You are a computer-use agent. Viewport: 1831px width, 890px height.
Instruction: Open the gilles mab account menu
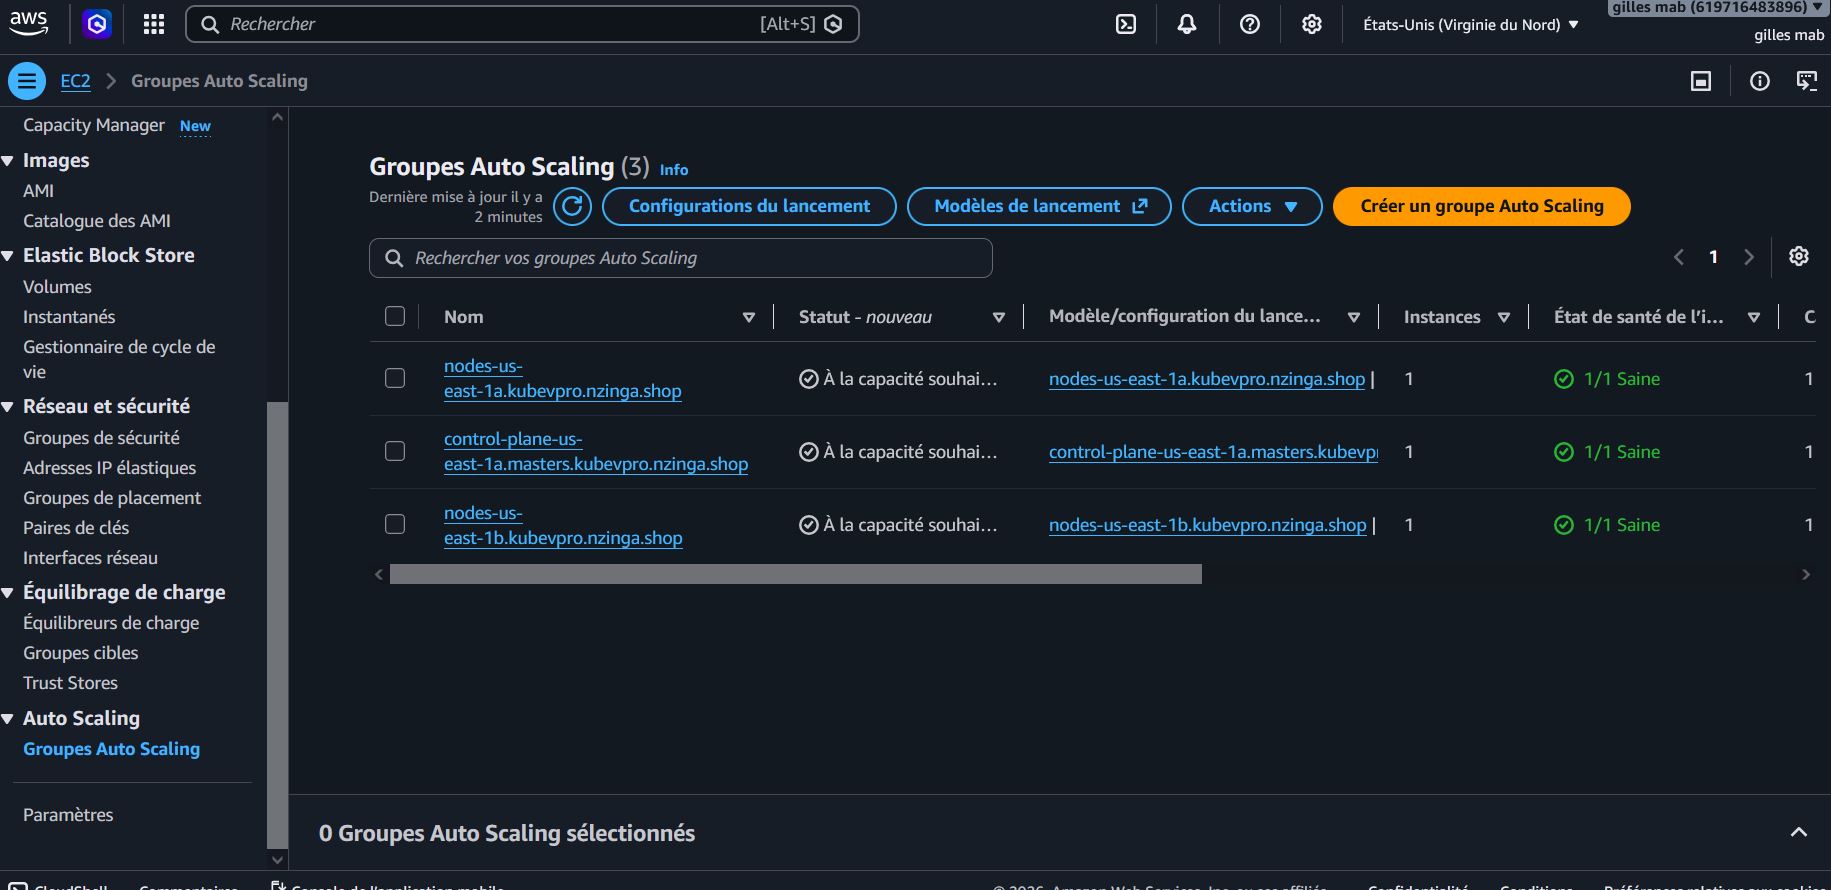[1716, 8]
